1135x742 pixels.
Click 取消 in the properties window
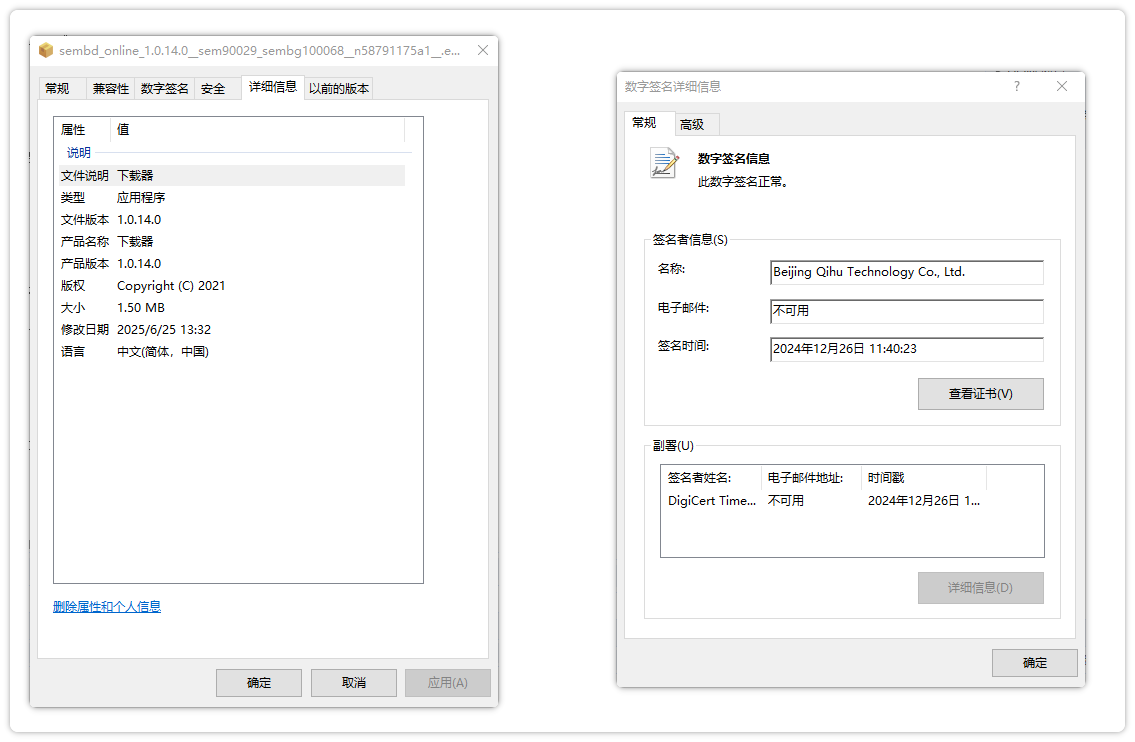click(x=354, y=683)
